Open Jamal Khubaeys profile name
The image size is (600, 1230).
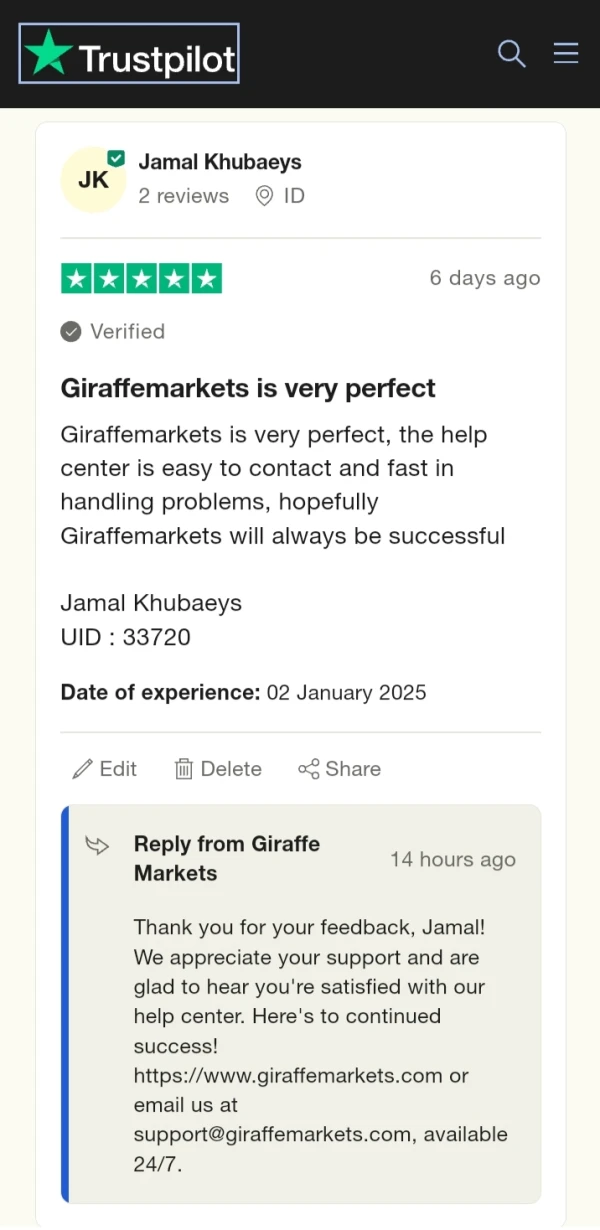click(x=219, y=162)
